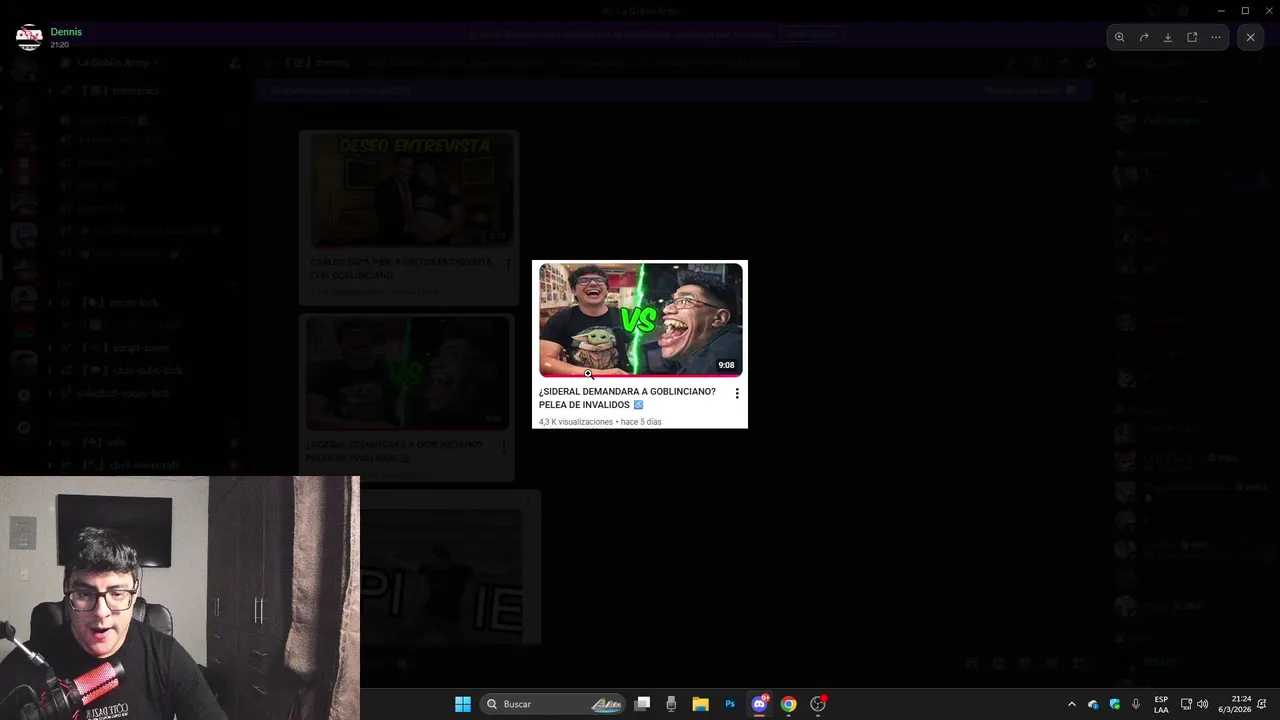
Task: Click the microphone tray icon
Action: [x=1136, y=704]
